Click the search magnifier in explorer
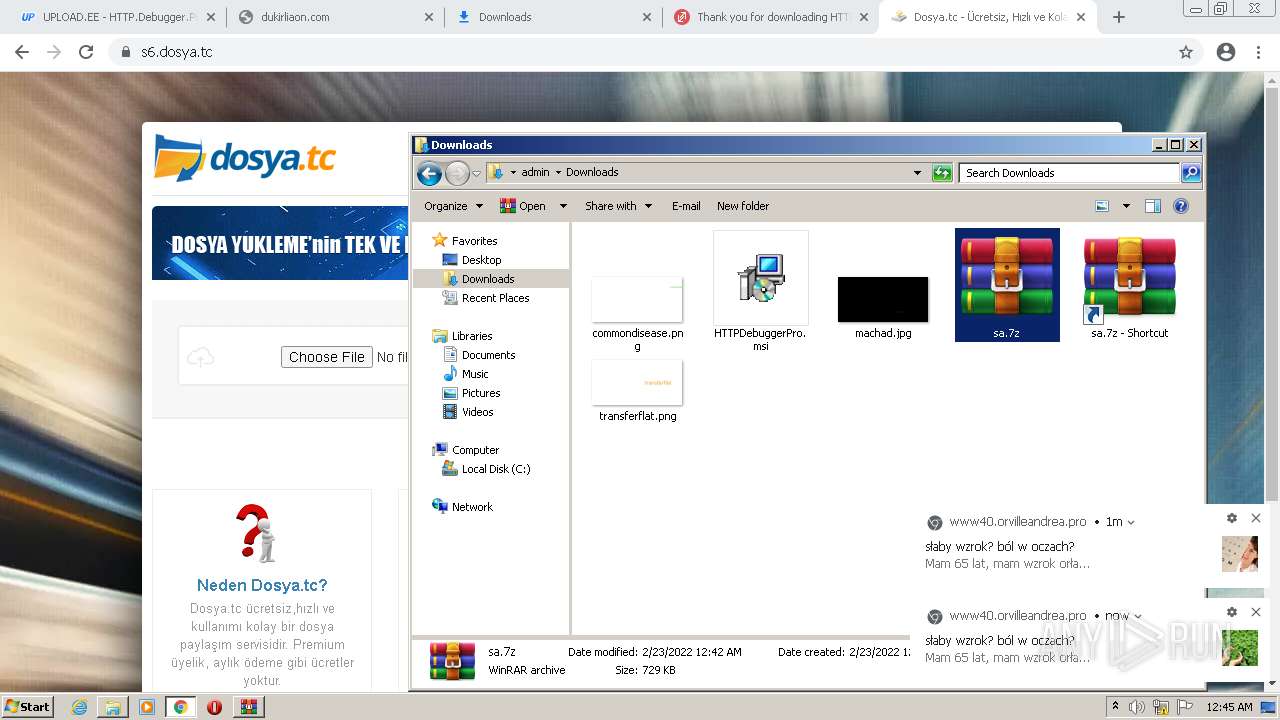1280x720 pixels. 1190,173
